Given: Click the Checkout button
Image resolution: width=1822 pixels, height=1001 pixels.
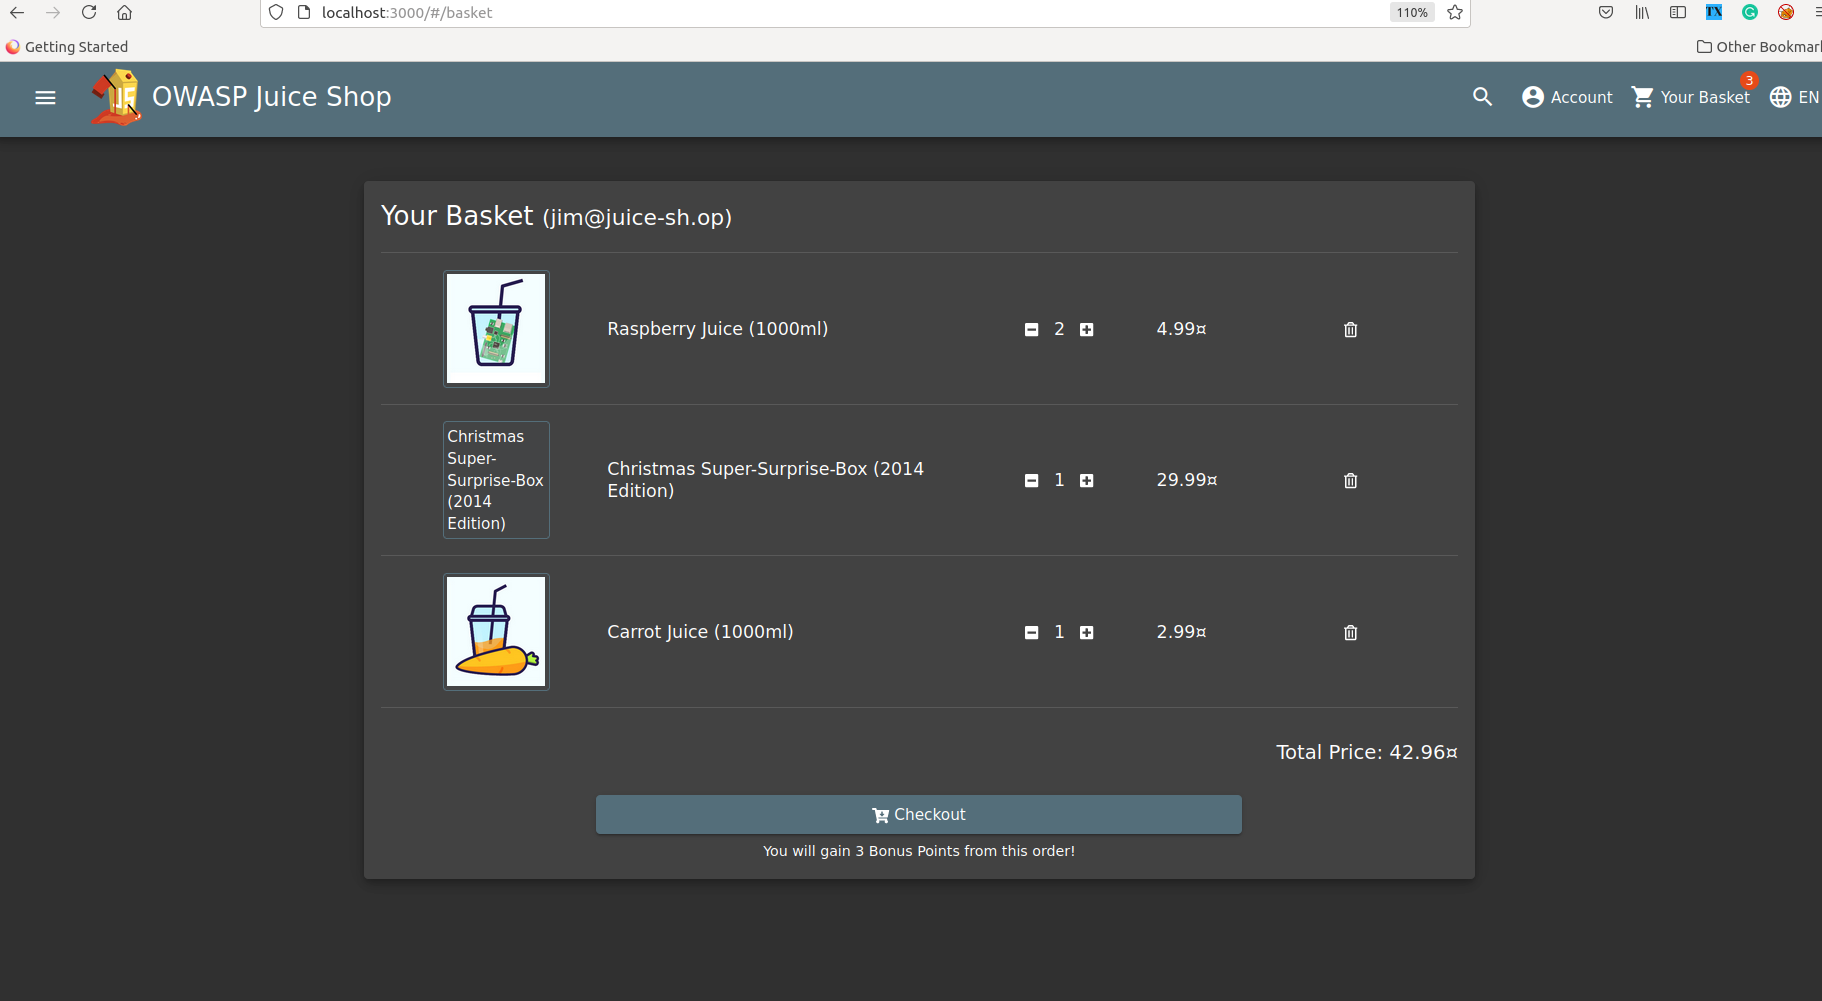Looking at the screenshot, I should pyautogui.click(x=918, y=815).
